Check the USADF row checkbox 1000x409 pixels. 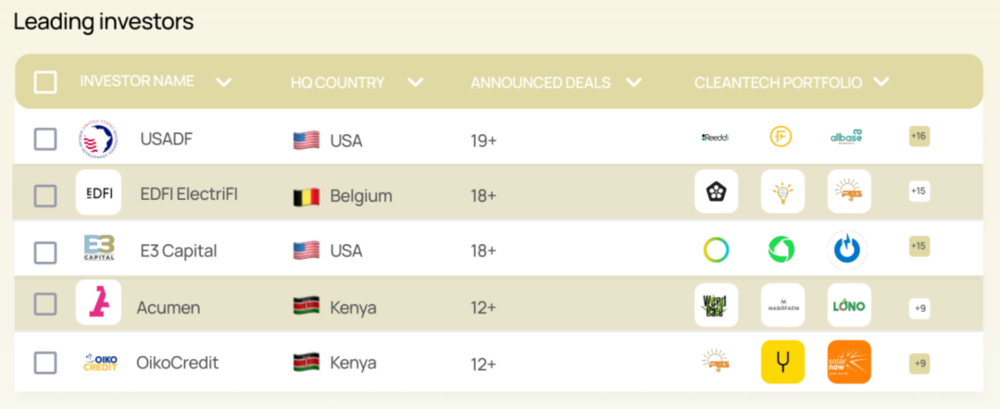45,139
